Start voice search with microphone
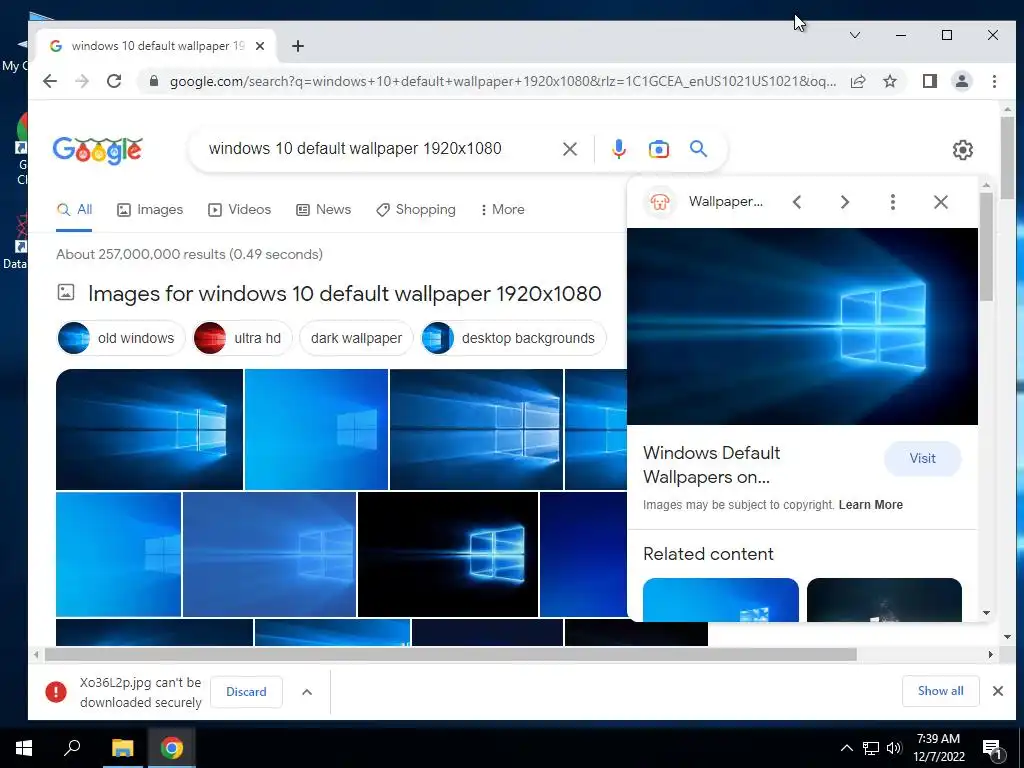 [x=618, y=149]
